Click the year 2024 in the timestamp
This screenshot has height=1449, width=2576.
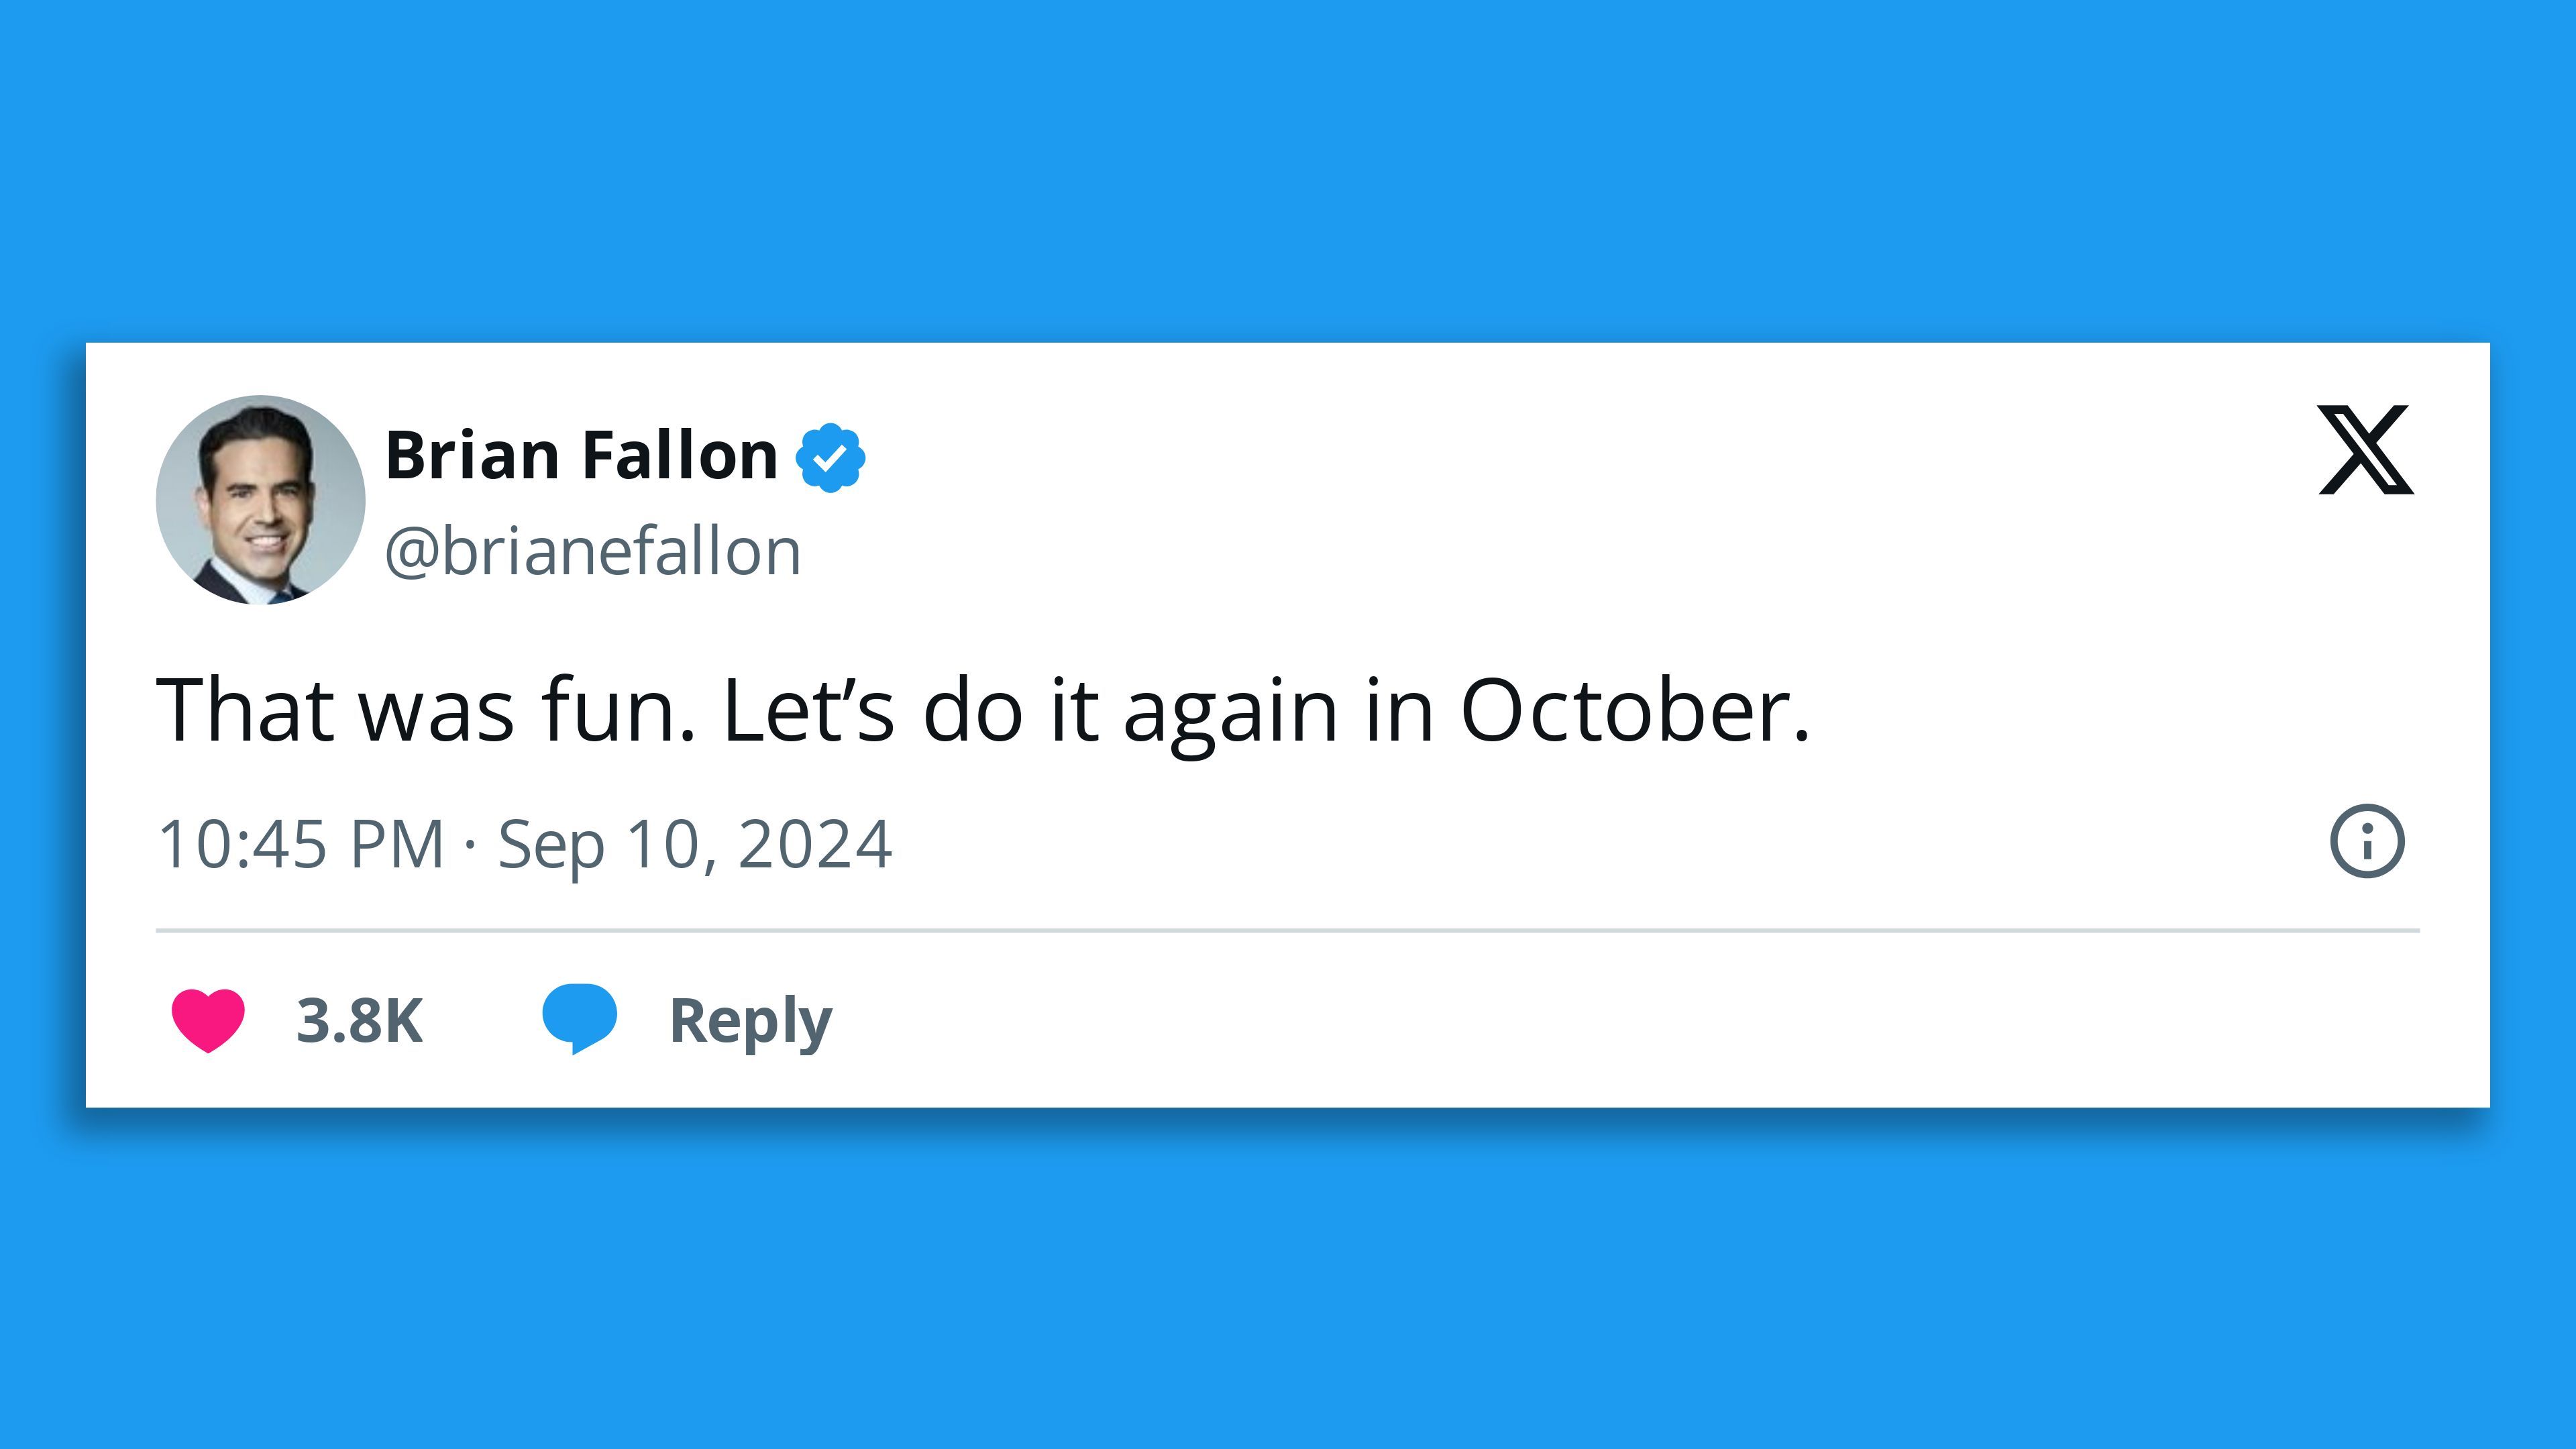click(814, 844)
